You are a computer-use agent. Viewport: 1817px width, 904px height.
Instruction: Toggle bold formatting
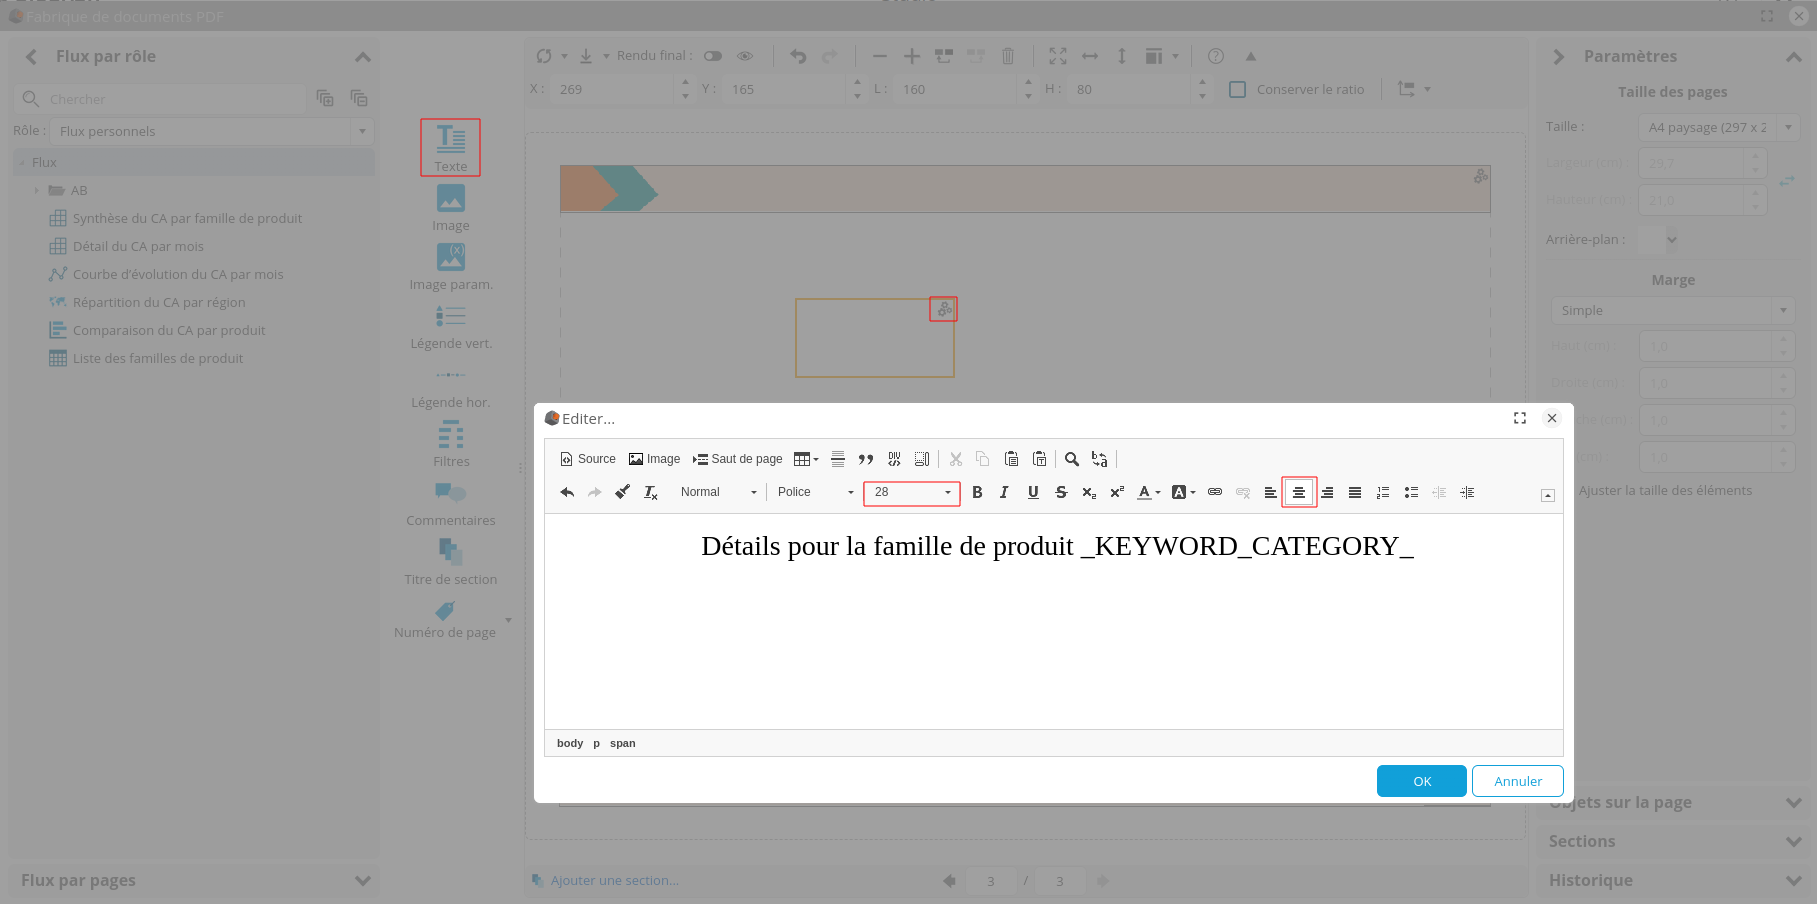tap(977, 492)
